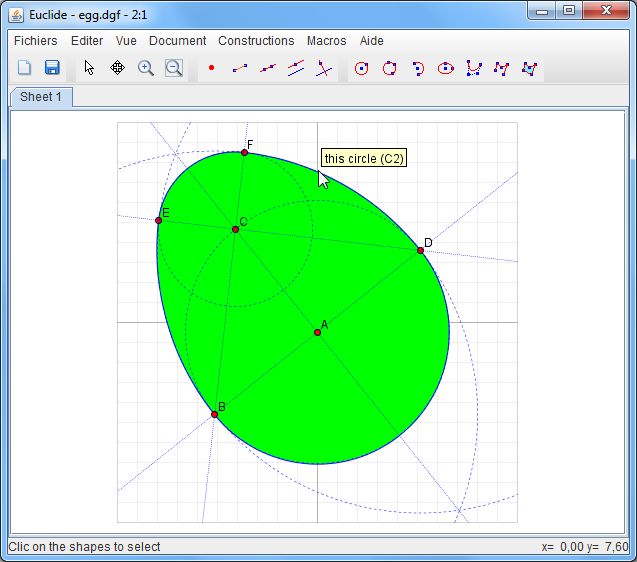The width and height of the screenshot is (637, 562).
Task: Switch to the Sheet 1 tab
Action: (x=41, y=97)
